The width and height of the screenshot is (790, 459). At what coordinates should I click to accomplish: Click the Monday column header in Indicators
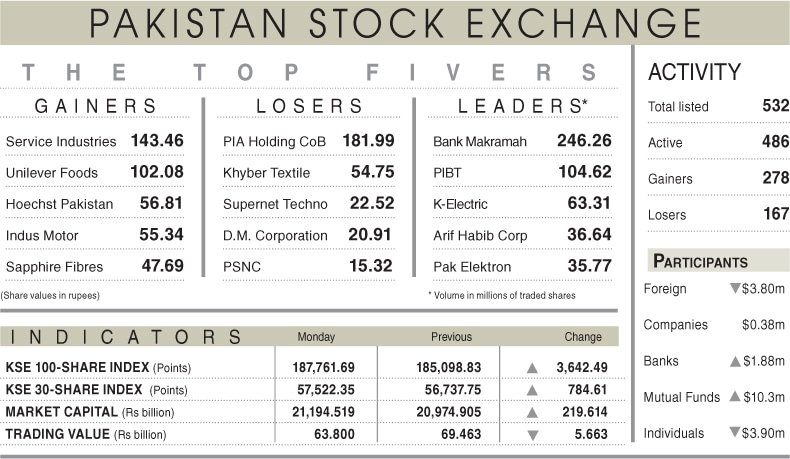point(316,337)
